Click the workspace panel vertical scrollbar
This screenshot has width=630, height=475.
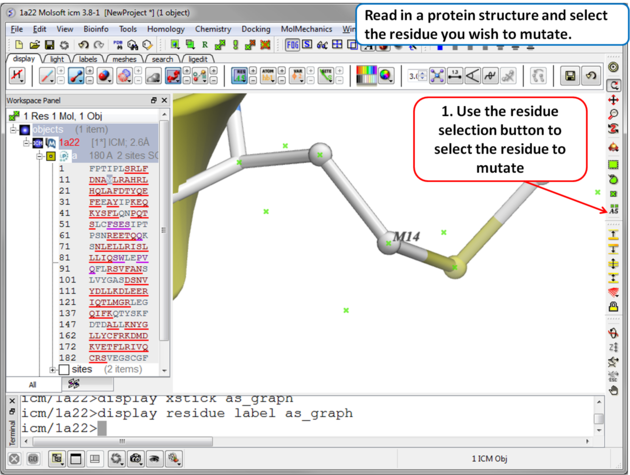(x=164, y=230)
